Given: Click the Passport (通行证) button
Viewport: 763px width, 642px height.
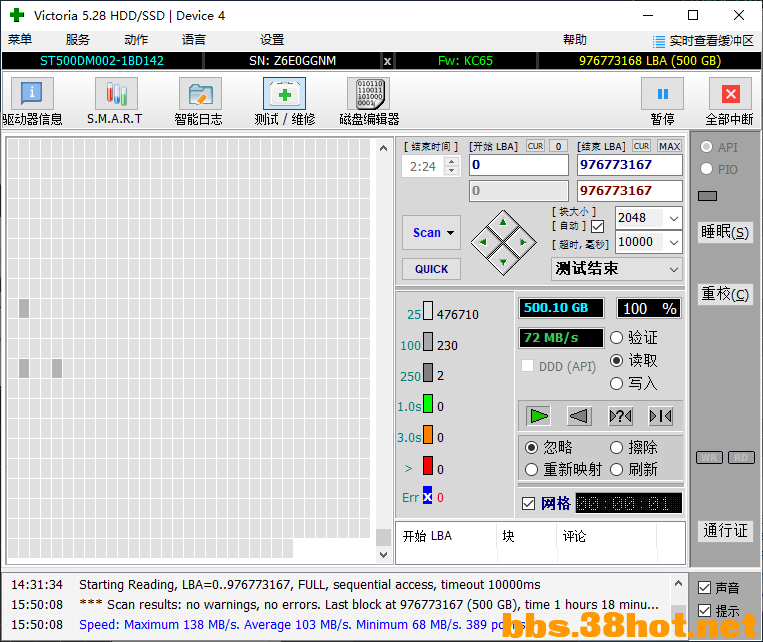Looking at the screenshot, I should point(725,531).
